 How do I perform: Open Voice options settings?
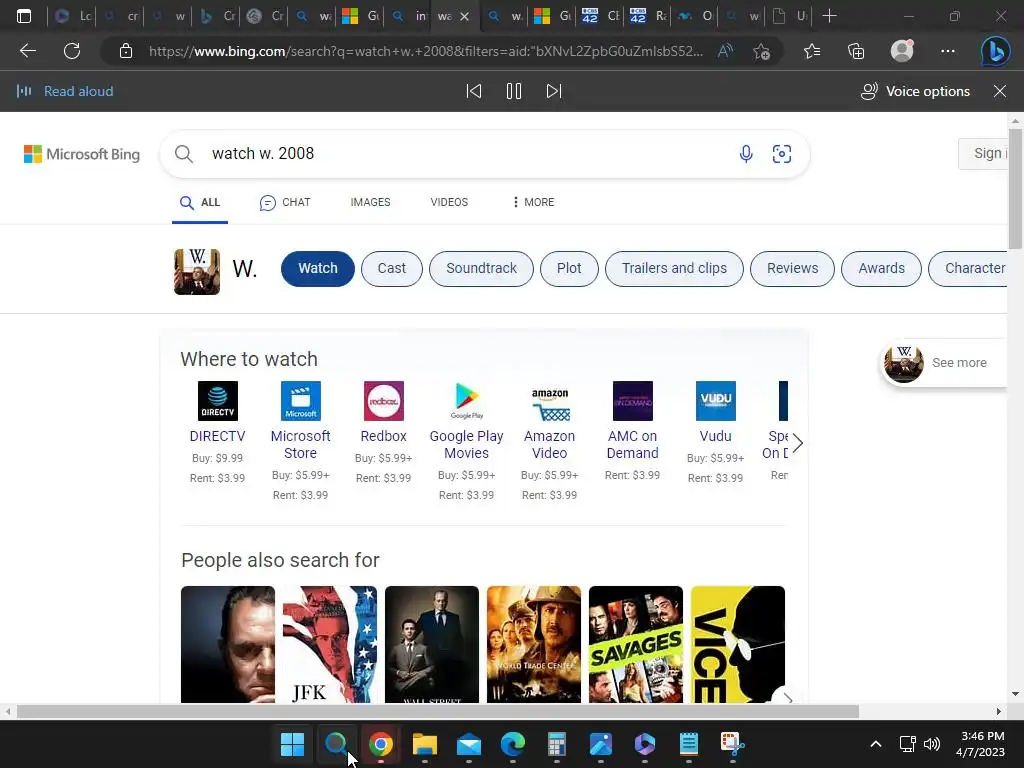pos(915,91)
